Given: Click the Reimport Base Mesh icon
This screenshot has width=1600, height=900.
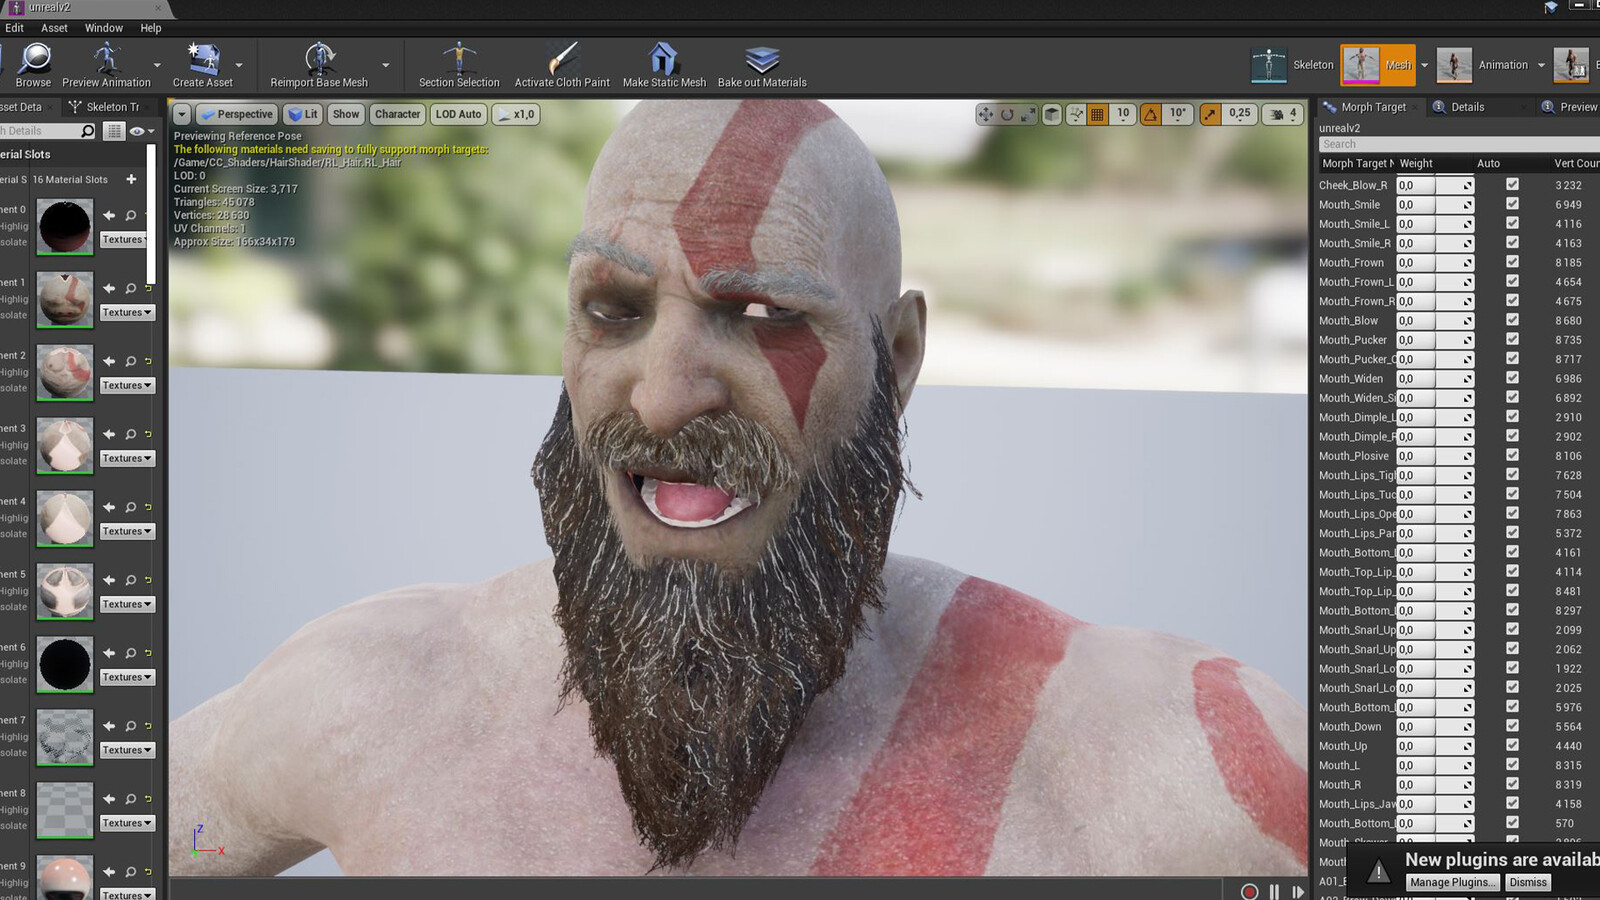Looking at the screenshot, I should pyautogui.click(x=319, y=59).
